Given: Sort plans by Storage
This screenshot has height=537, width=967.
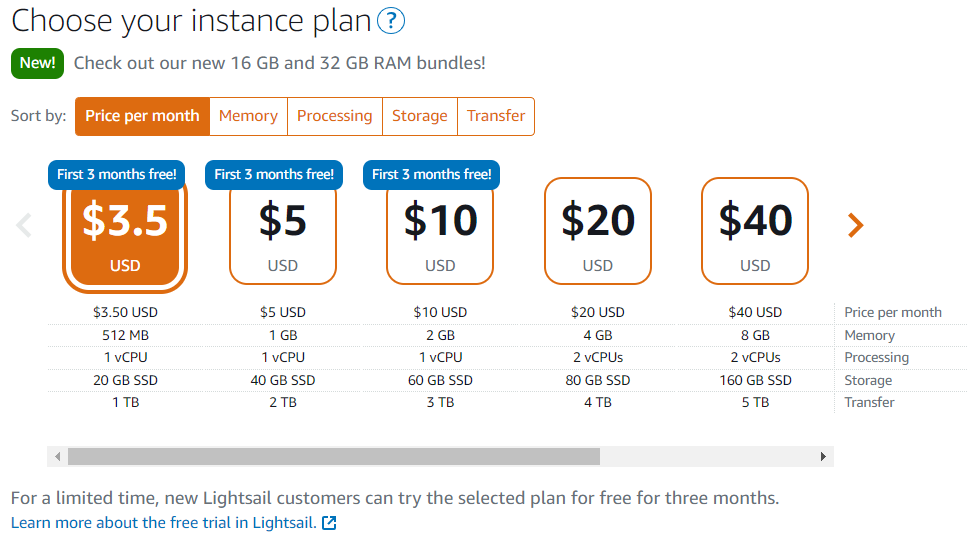Looking at the screenshot, I should [x=420, y=116].
